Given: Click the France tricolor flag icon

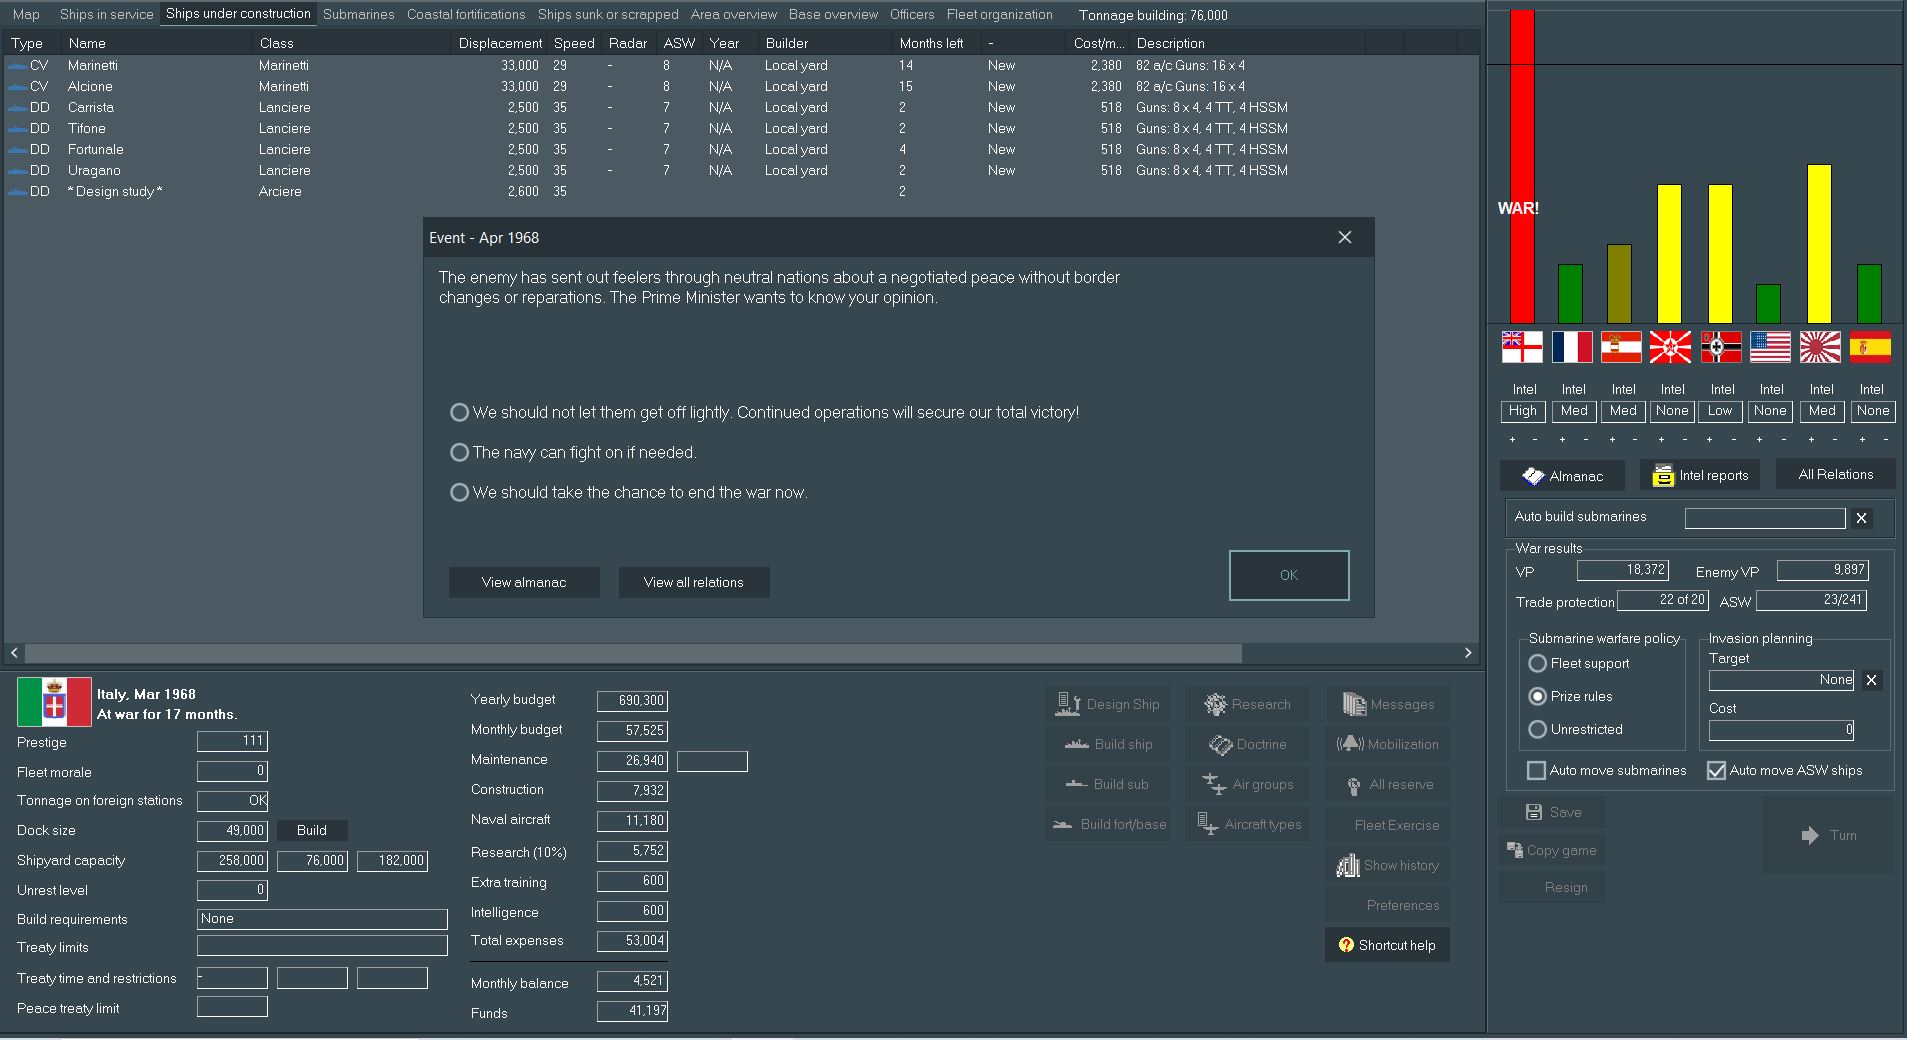Looking at the screenshot, I should (1572, 347).
